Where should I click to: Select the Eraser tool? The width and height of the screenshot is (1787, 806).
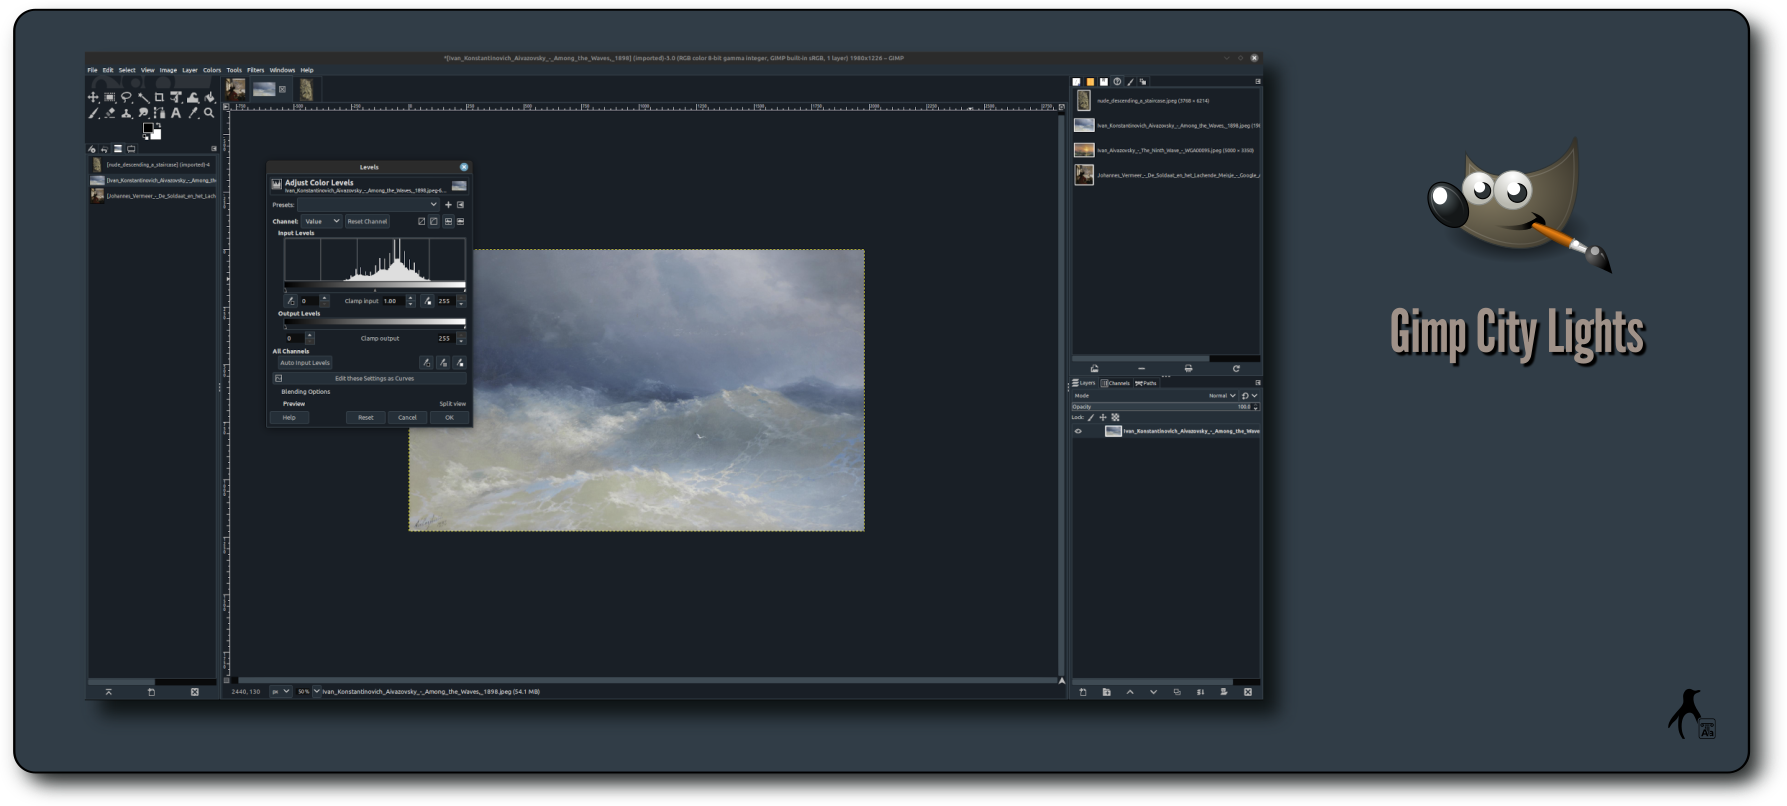point(110,113)
